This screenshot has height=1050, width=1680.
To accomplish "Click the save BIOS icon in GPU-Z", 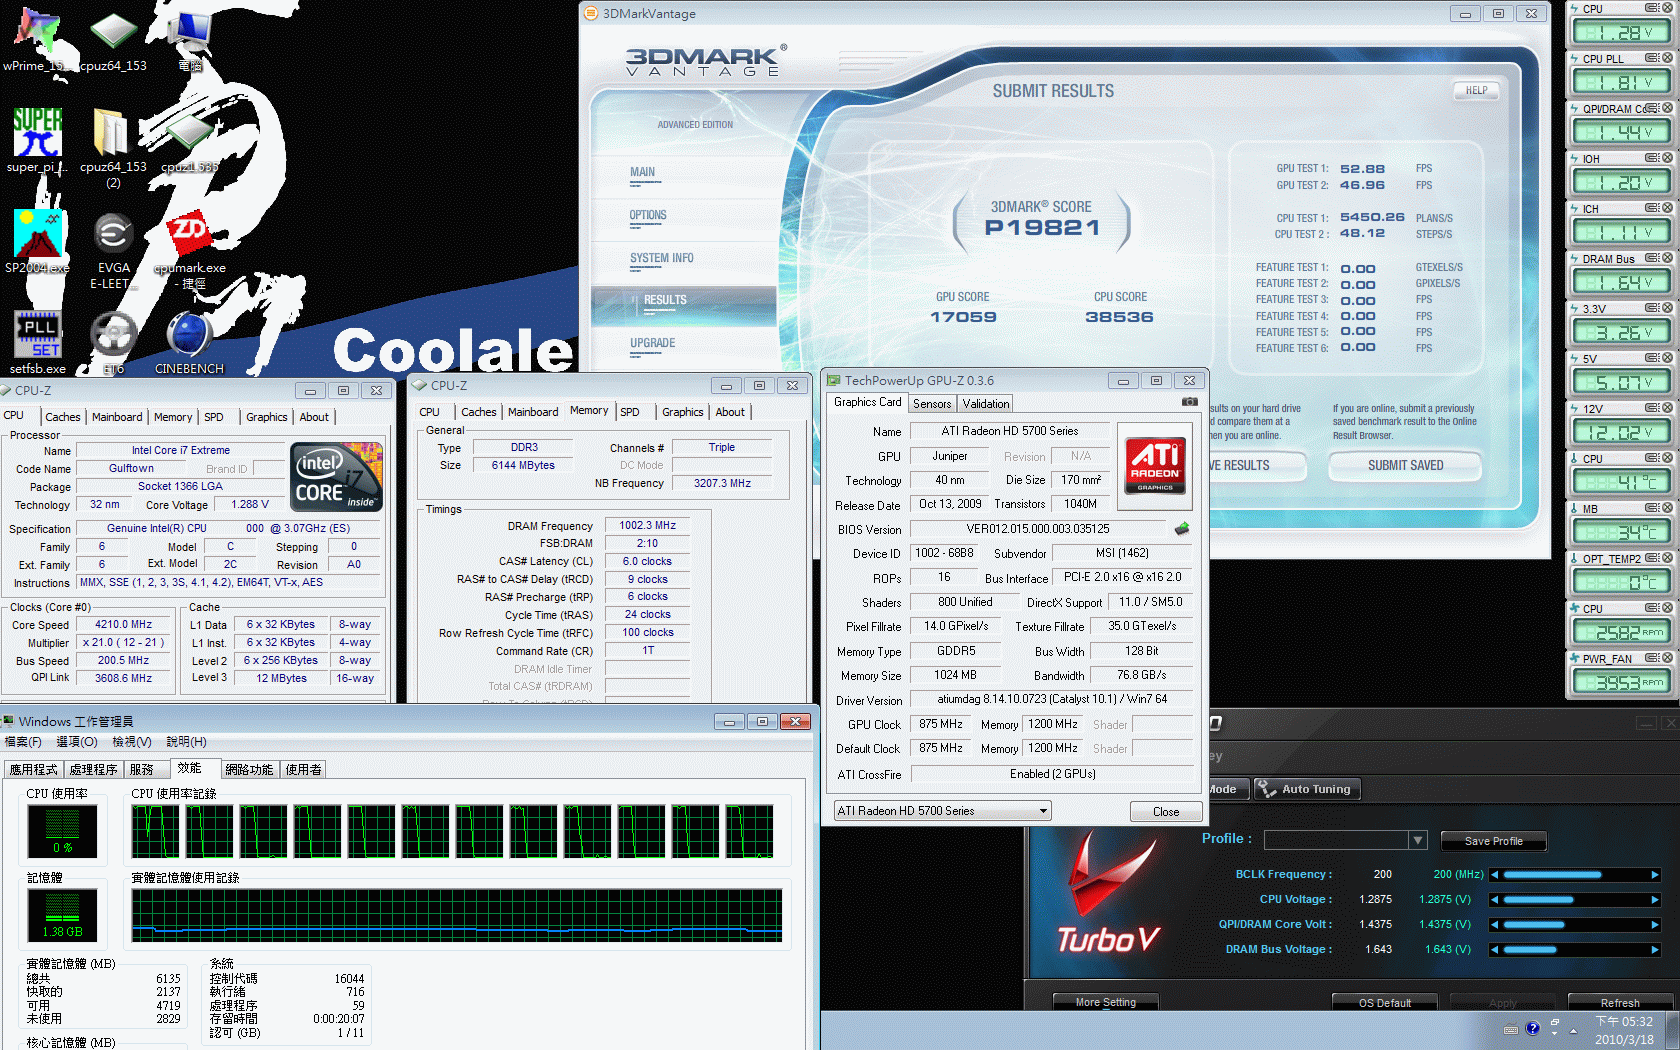I will coord(1182,529).
